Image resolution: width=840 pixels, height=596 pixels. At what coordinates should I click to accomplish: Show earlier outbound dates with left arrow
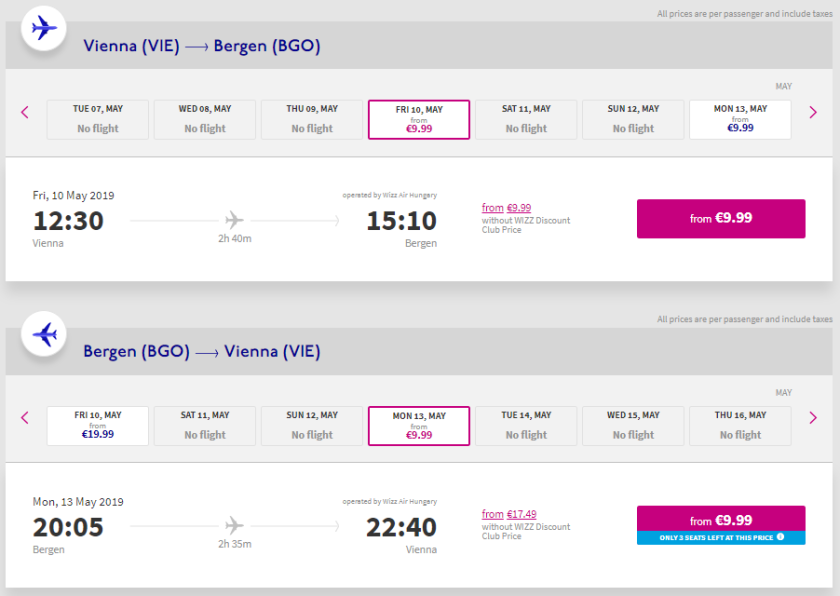pyautogui.click(x=25, y=112)
